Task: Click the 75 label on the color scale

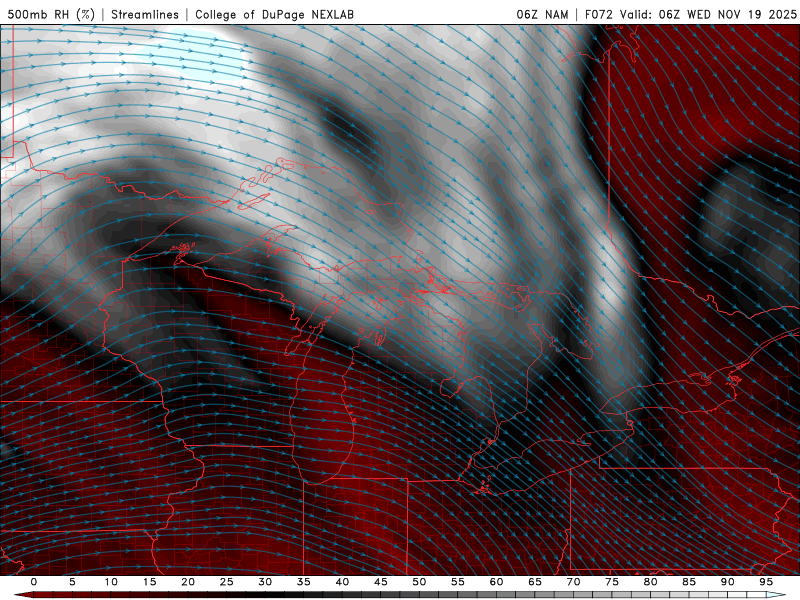Action: point(612,582)
